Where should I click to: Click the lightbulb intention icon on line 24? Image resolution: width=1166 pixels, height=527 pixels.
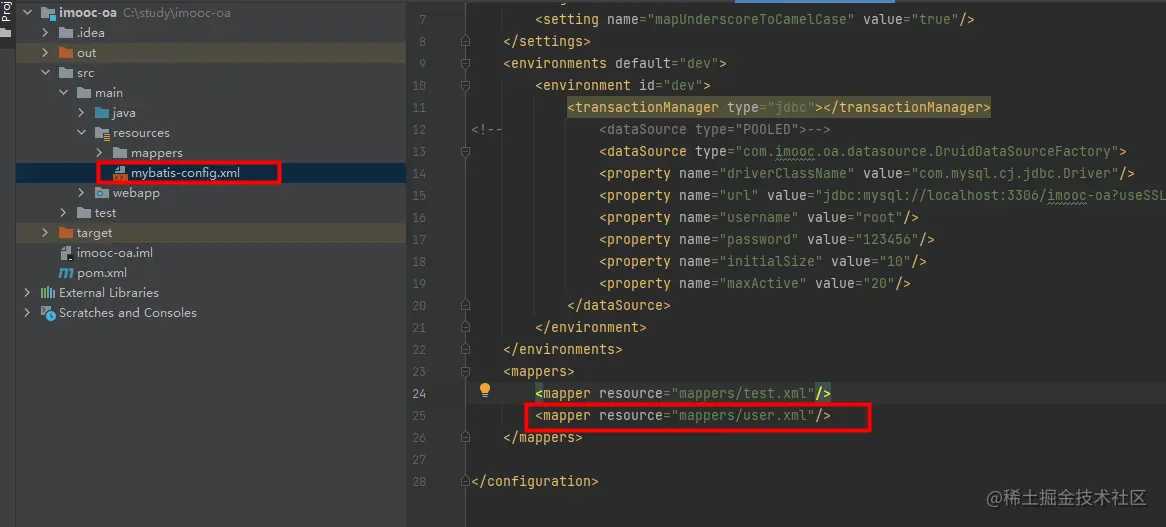click(485, 389)
